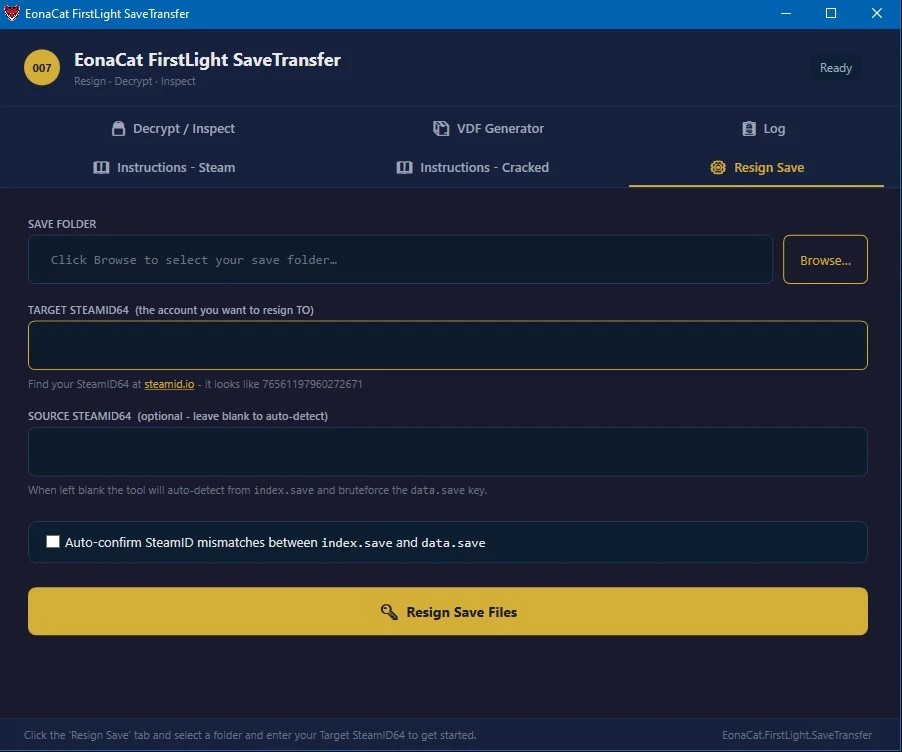This screenshot has width=902, height=752.
Task: Focus the Save Folder path field
Action: click(x=400, y=259)
